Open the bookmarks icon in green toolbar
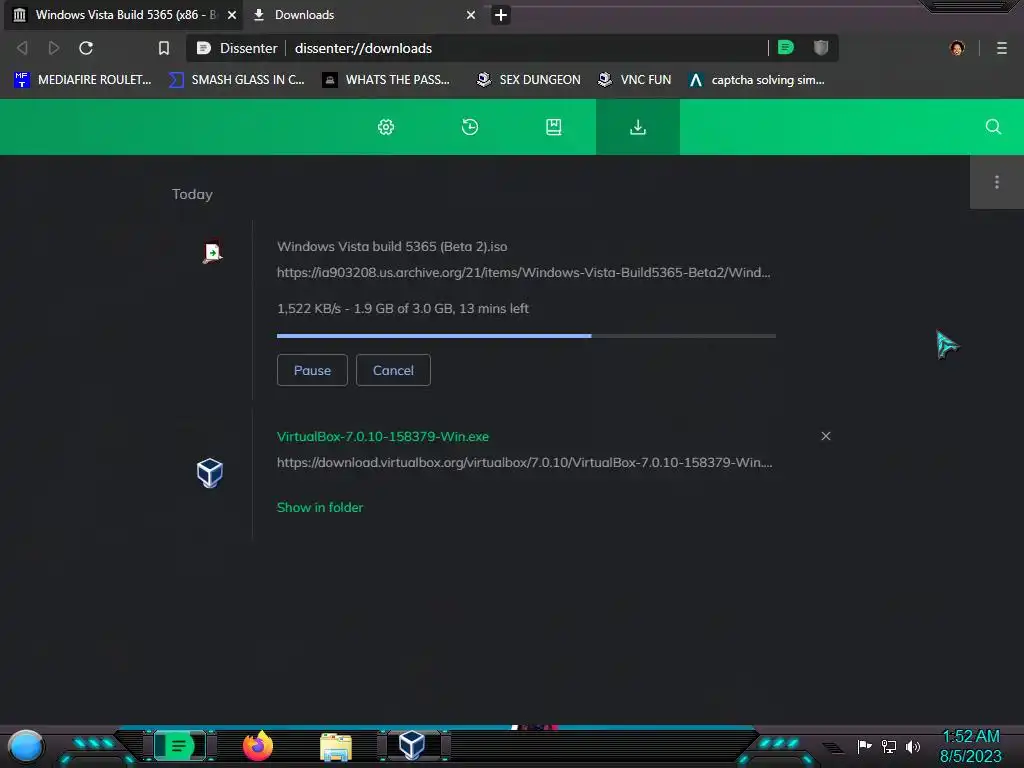The image size is (1024, 768). [x=553, y=127]
